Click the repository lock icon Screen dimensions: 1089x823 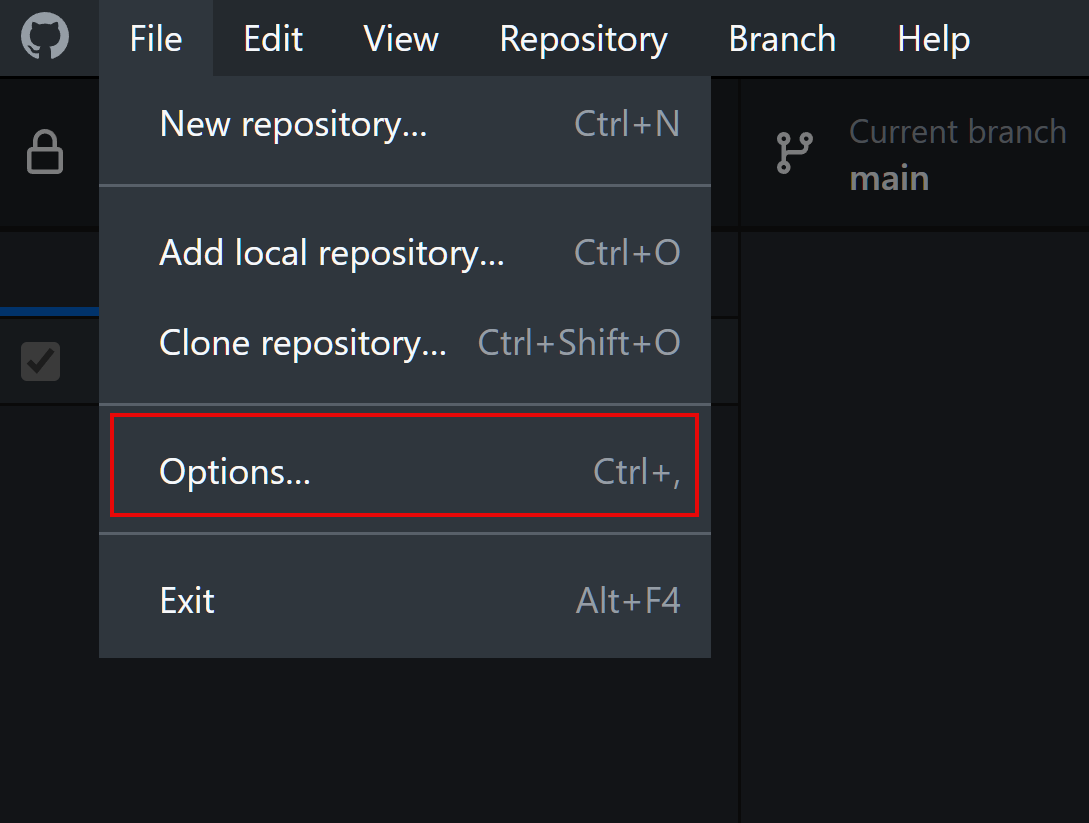[x=45, y=151]
